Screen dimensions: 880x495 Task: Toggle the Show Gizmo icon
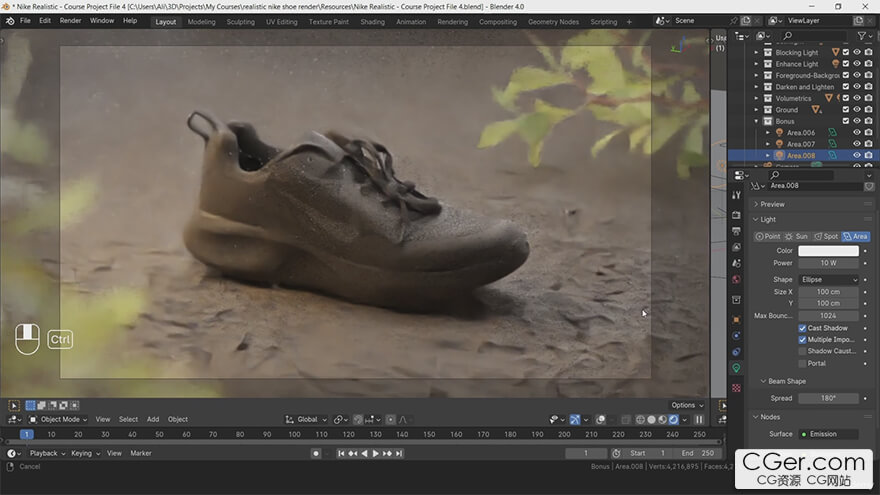[x=575, y=419]
